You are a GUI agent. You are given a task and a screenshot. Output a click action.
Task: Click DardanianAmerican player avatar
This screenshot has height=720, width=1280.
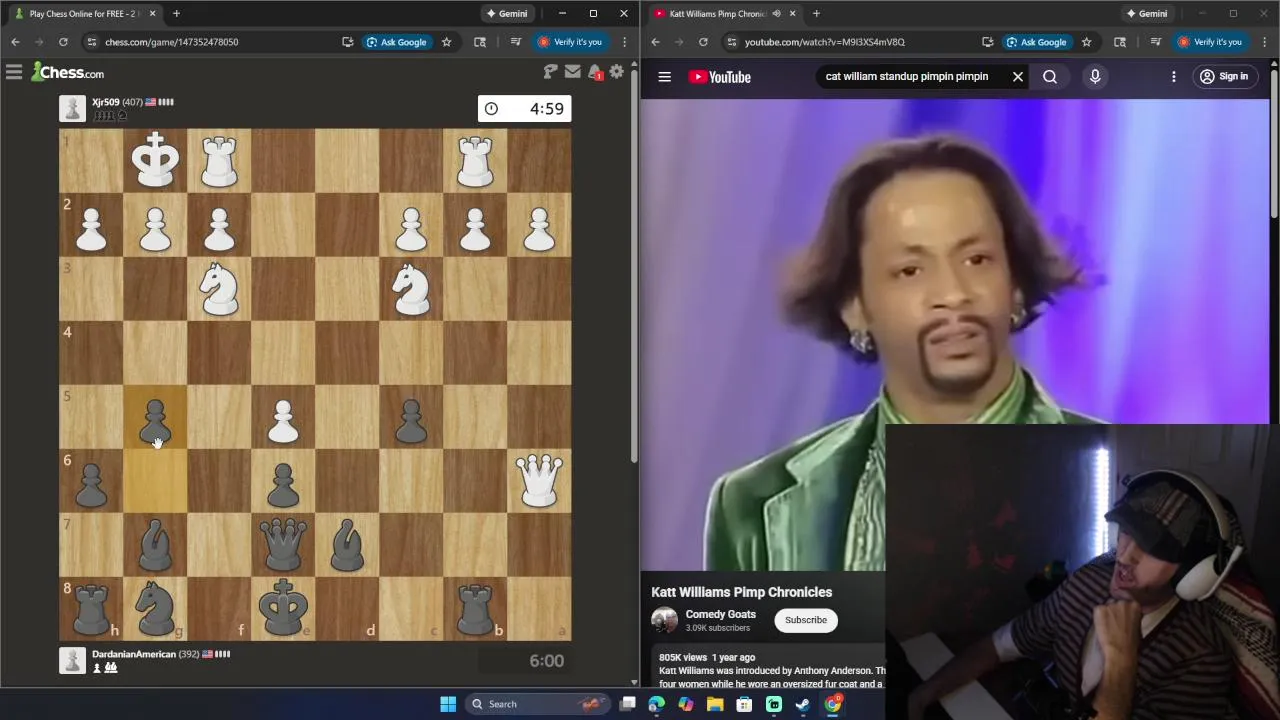pyautogui.click(x=72, y=660)
